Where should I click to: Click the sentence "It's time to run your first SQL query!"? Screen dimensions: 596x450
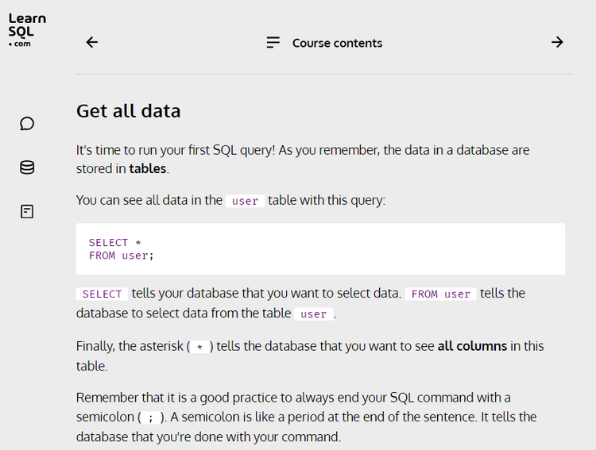coord(176,151)
